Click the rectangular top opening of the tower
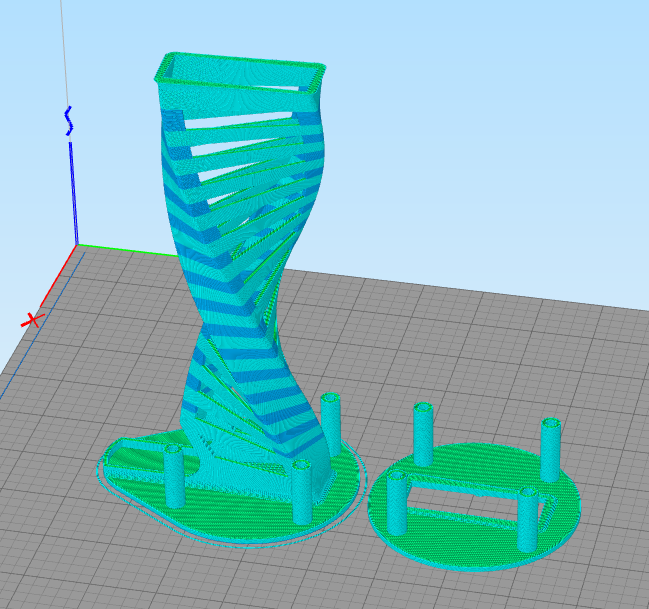 pos(240,72)
